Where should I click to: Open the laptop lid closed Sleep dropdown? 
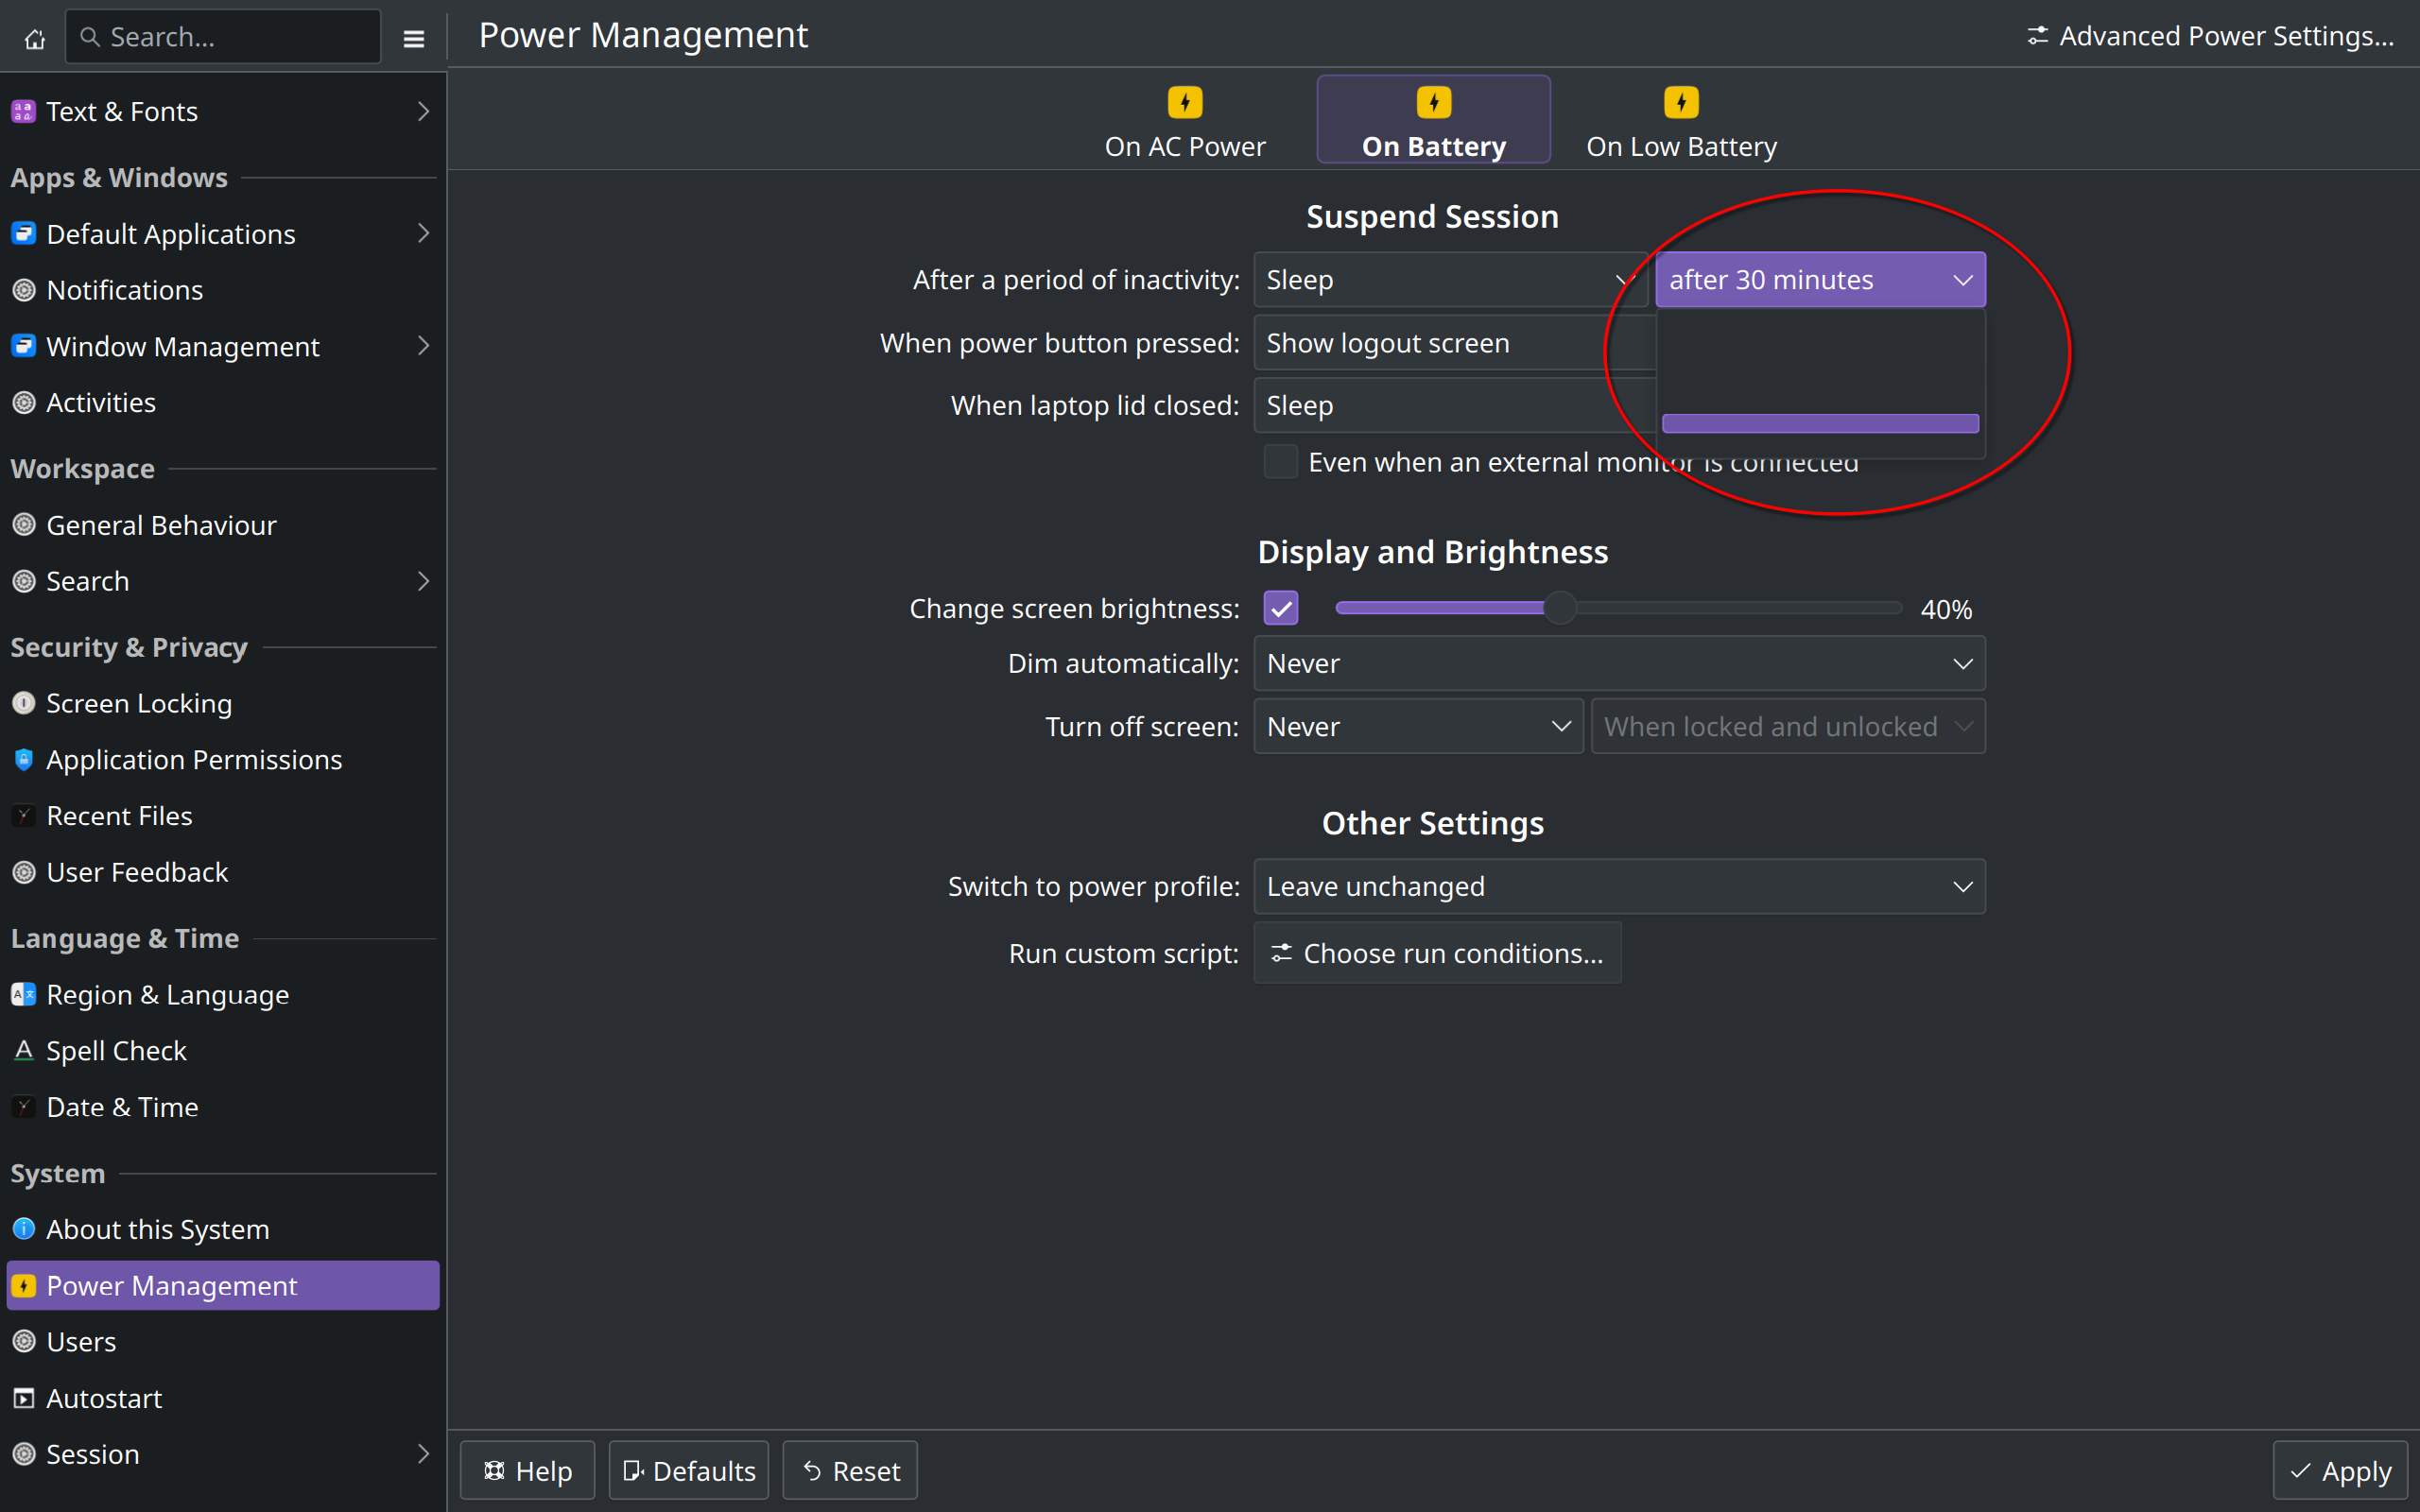1455,405
